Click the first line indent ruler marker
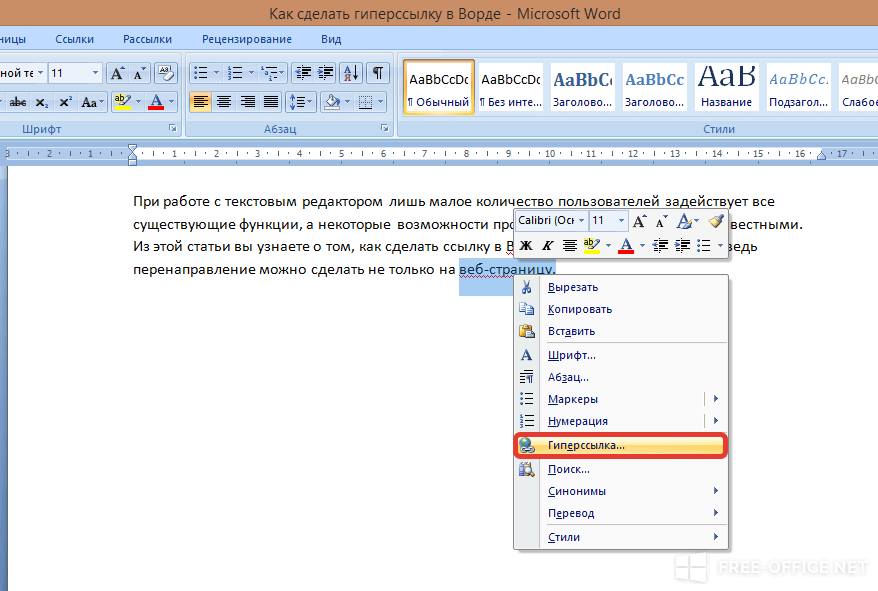Viewport: 878px width, 591px height. pyautogui.click(x=132, y=148)
